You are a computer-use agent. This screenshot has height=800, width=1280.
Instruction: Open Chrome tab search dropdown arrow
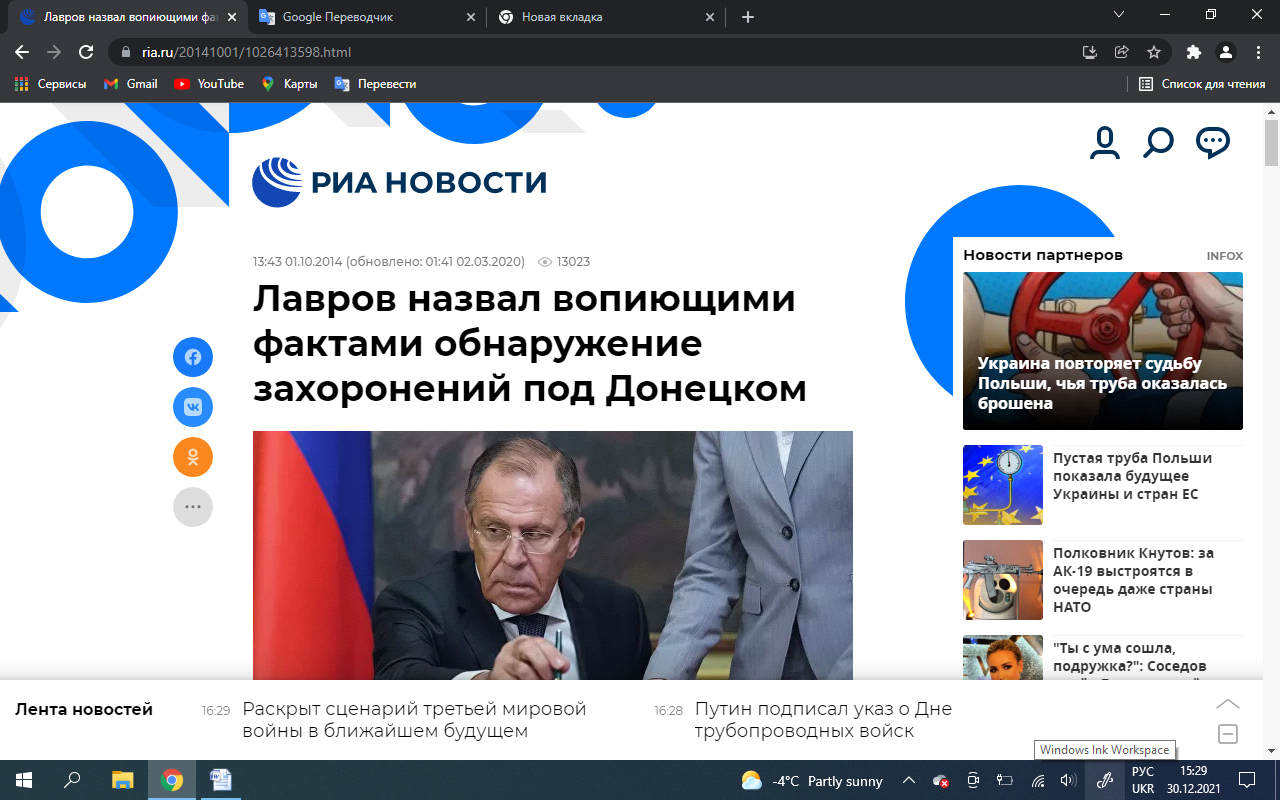coord(1119,16)
